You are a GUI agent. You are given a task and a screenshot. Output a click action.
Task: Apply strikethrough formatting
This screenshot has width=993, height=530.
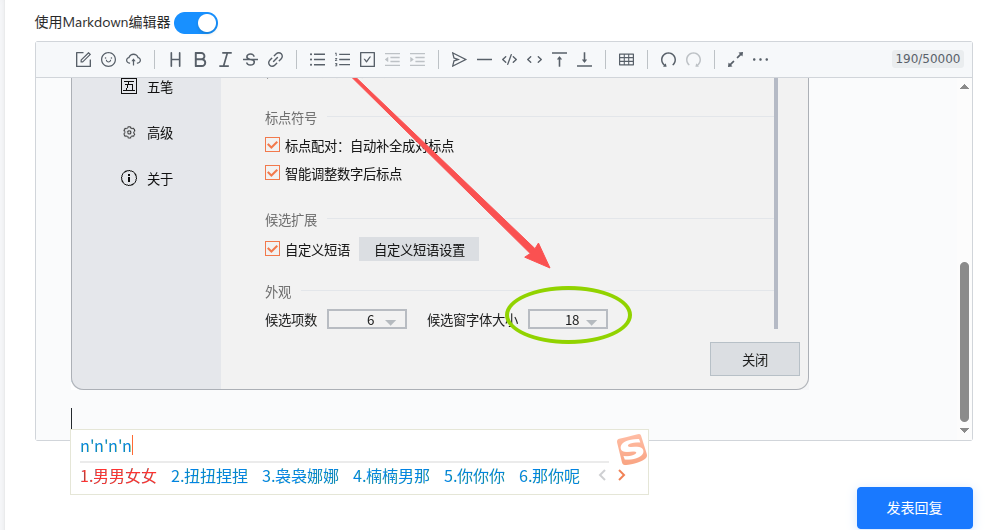(x=250, y=60)
